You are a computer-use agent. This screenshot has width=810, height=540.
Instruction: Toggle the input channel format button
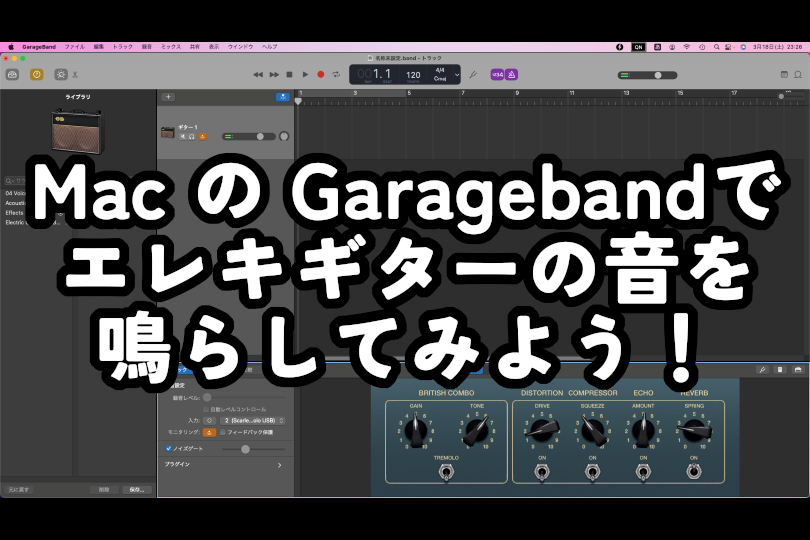point(209,421)
